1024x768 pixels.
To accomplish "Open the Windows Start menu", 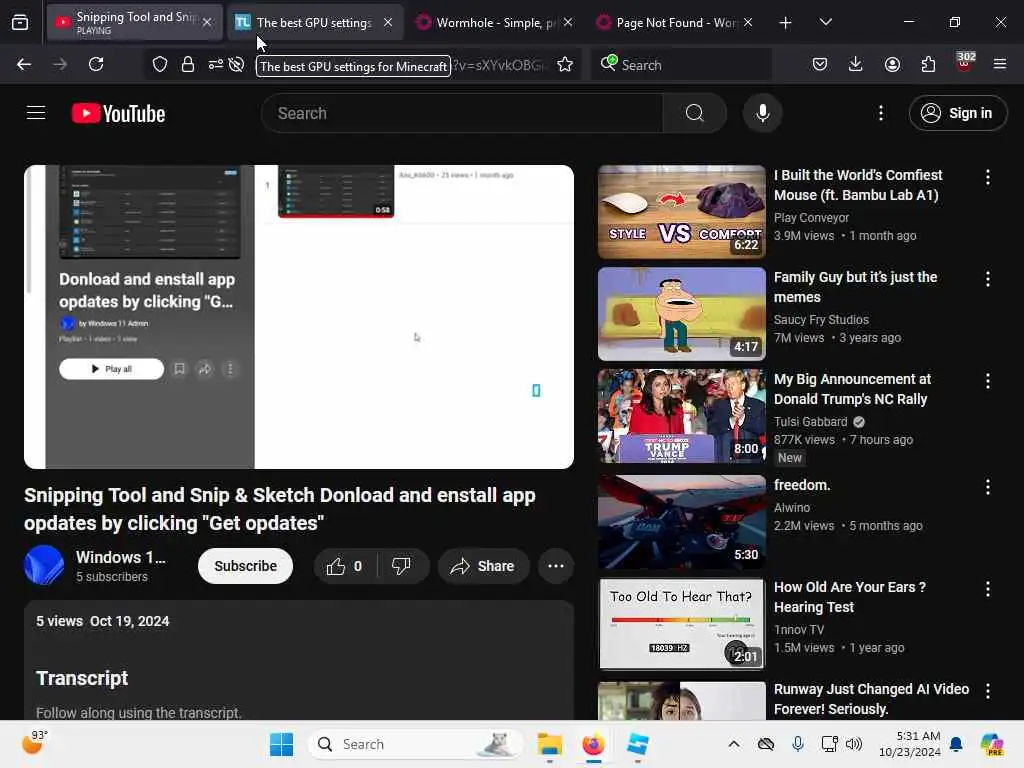I will (x=281, y=744).
